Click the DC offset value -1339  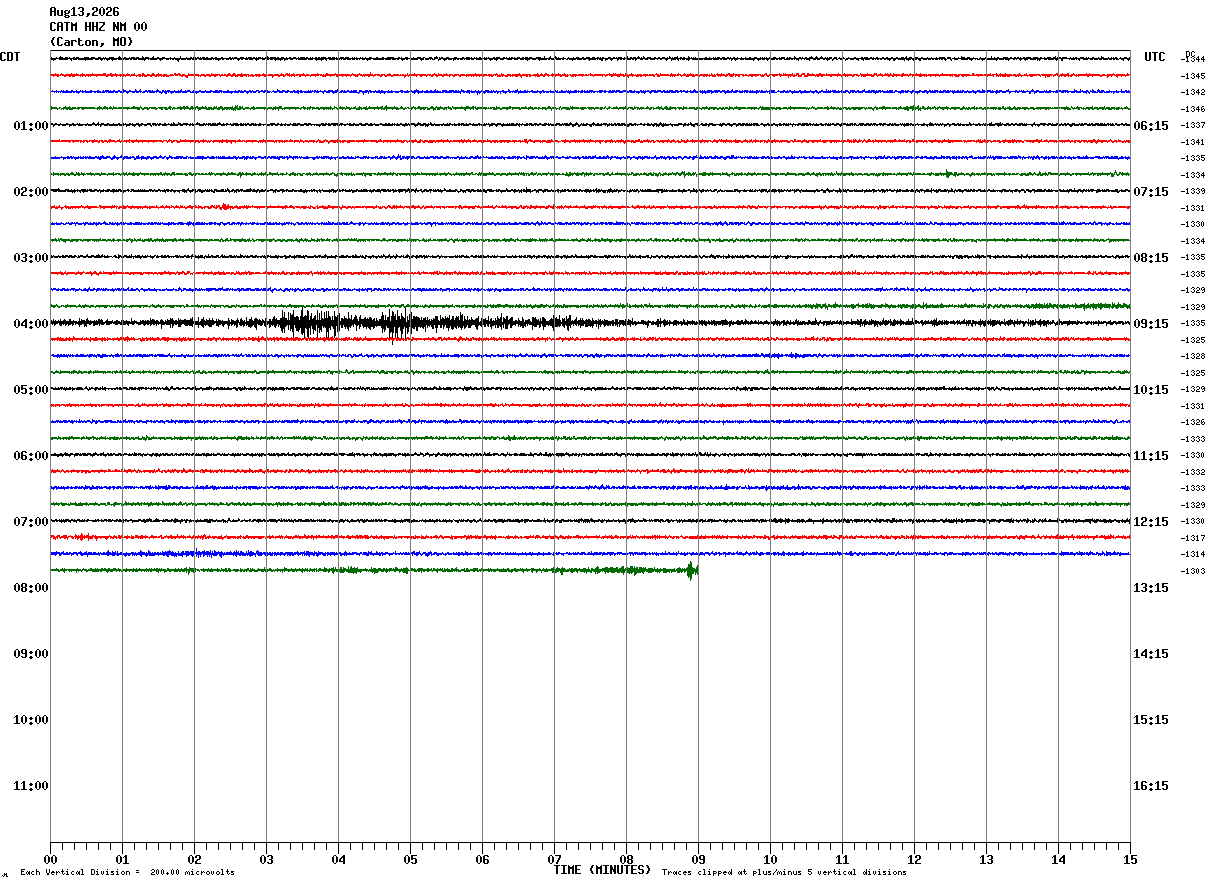pos(1193,192)
